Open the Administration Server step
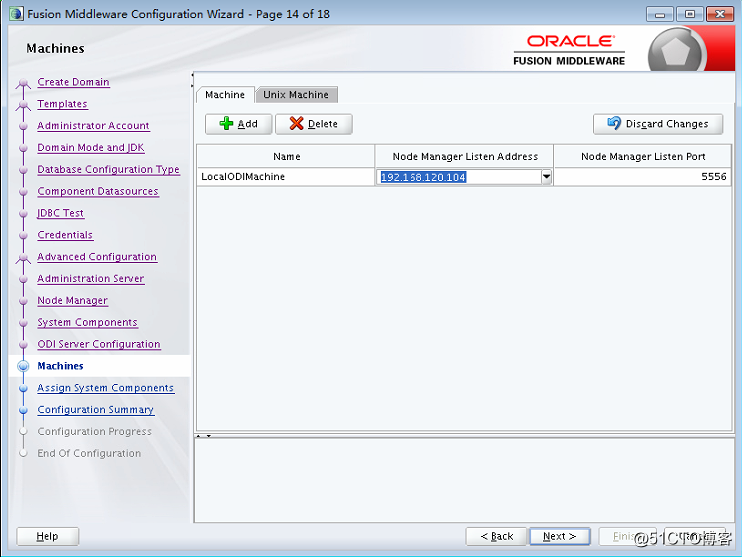Image resolution: width=742 pixels, height=557 pixels. pyautogui.click(x=91, y=278)
